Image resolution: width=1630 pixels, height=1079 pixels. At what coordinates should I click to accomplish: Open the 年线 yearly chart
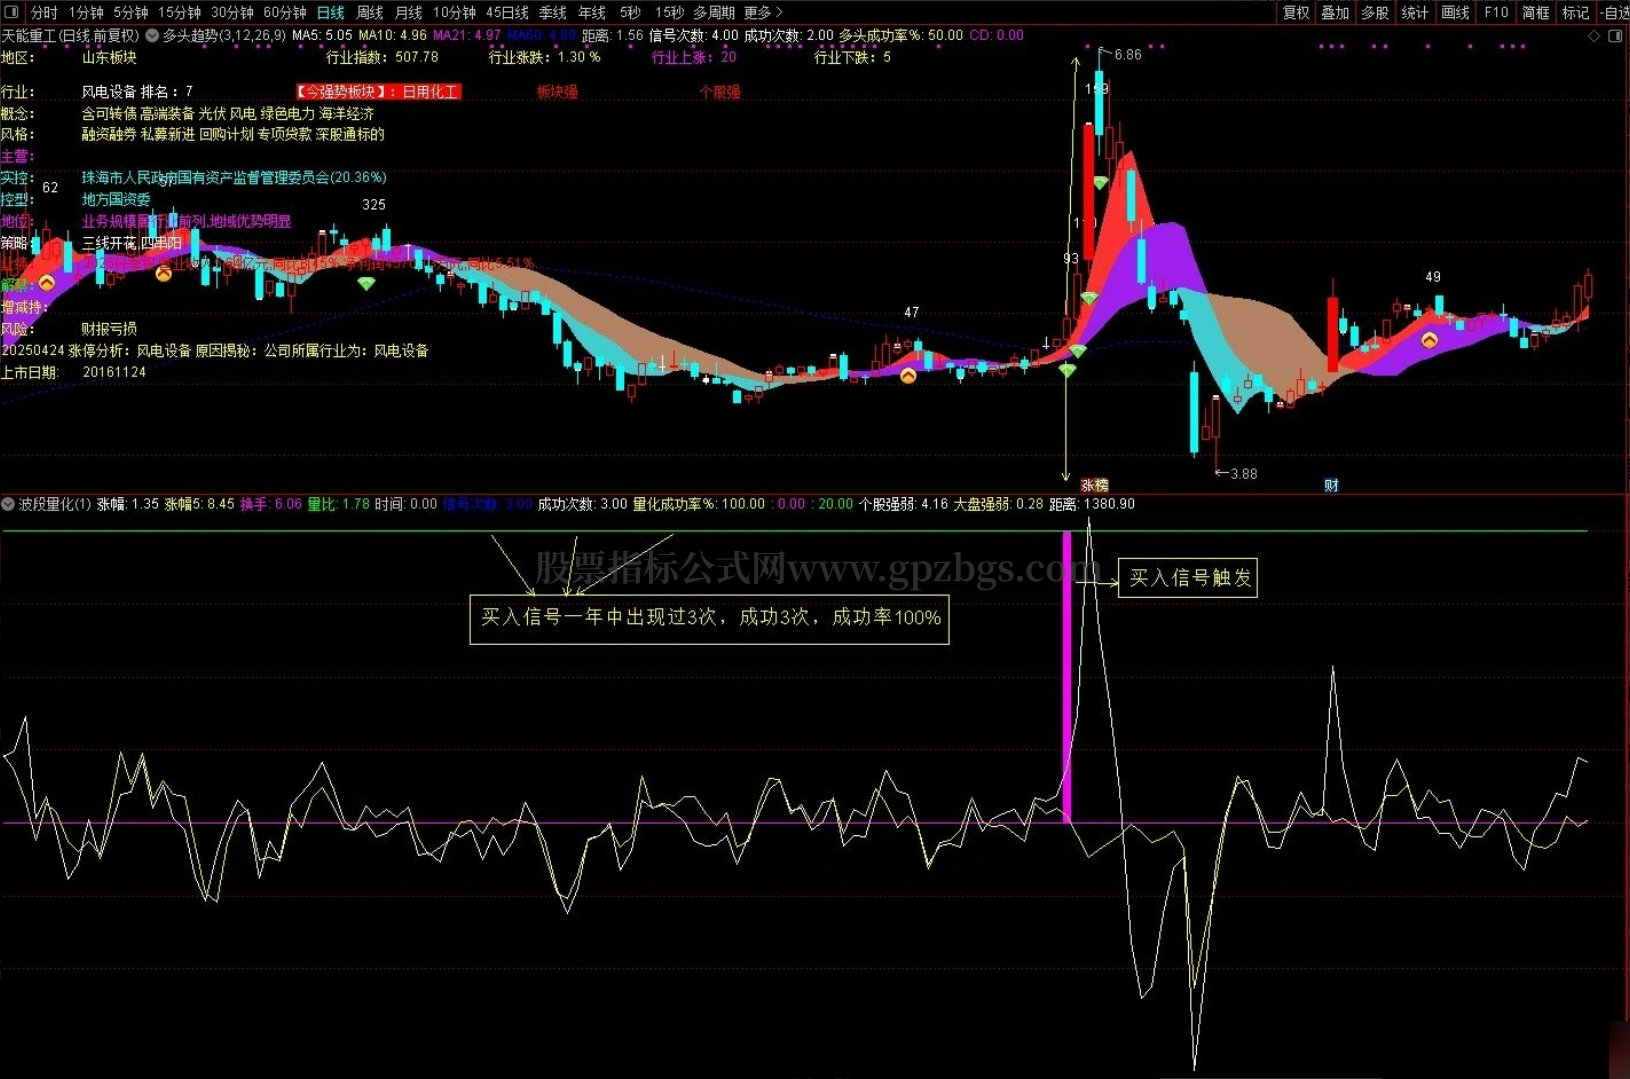click(592, 12)
